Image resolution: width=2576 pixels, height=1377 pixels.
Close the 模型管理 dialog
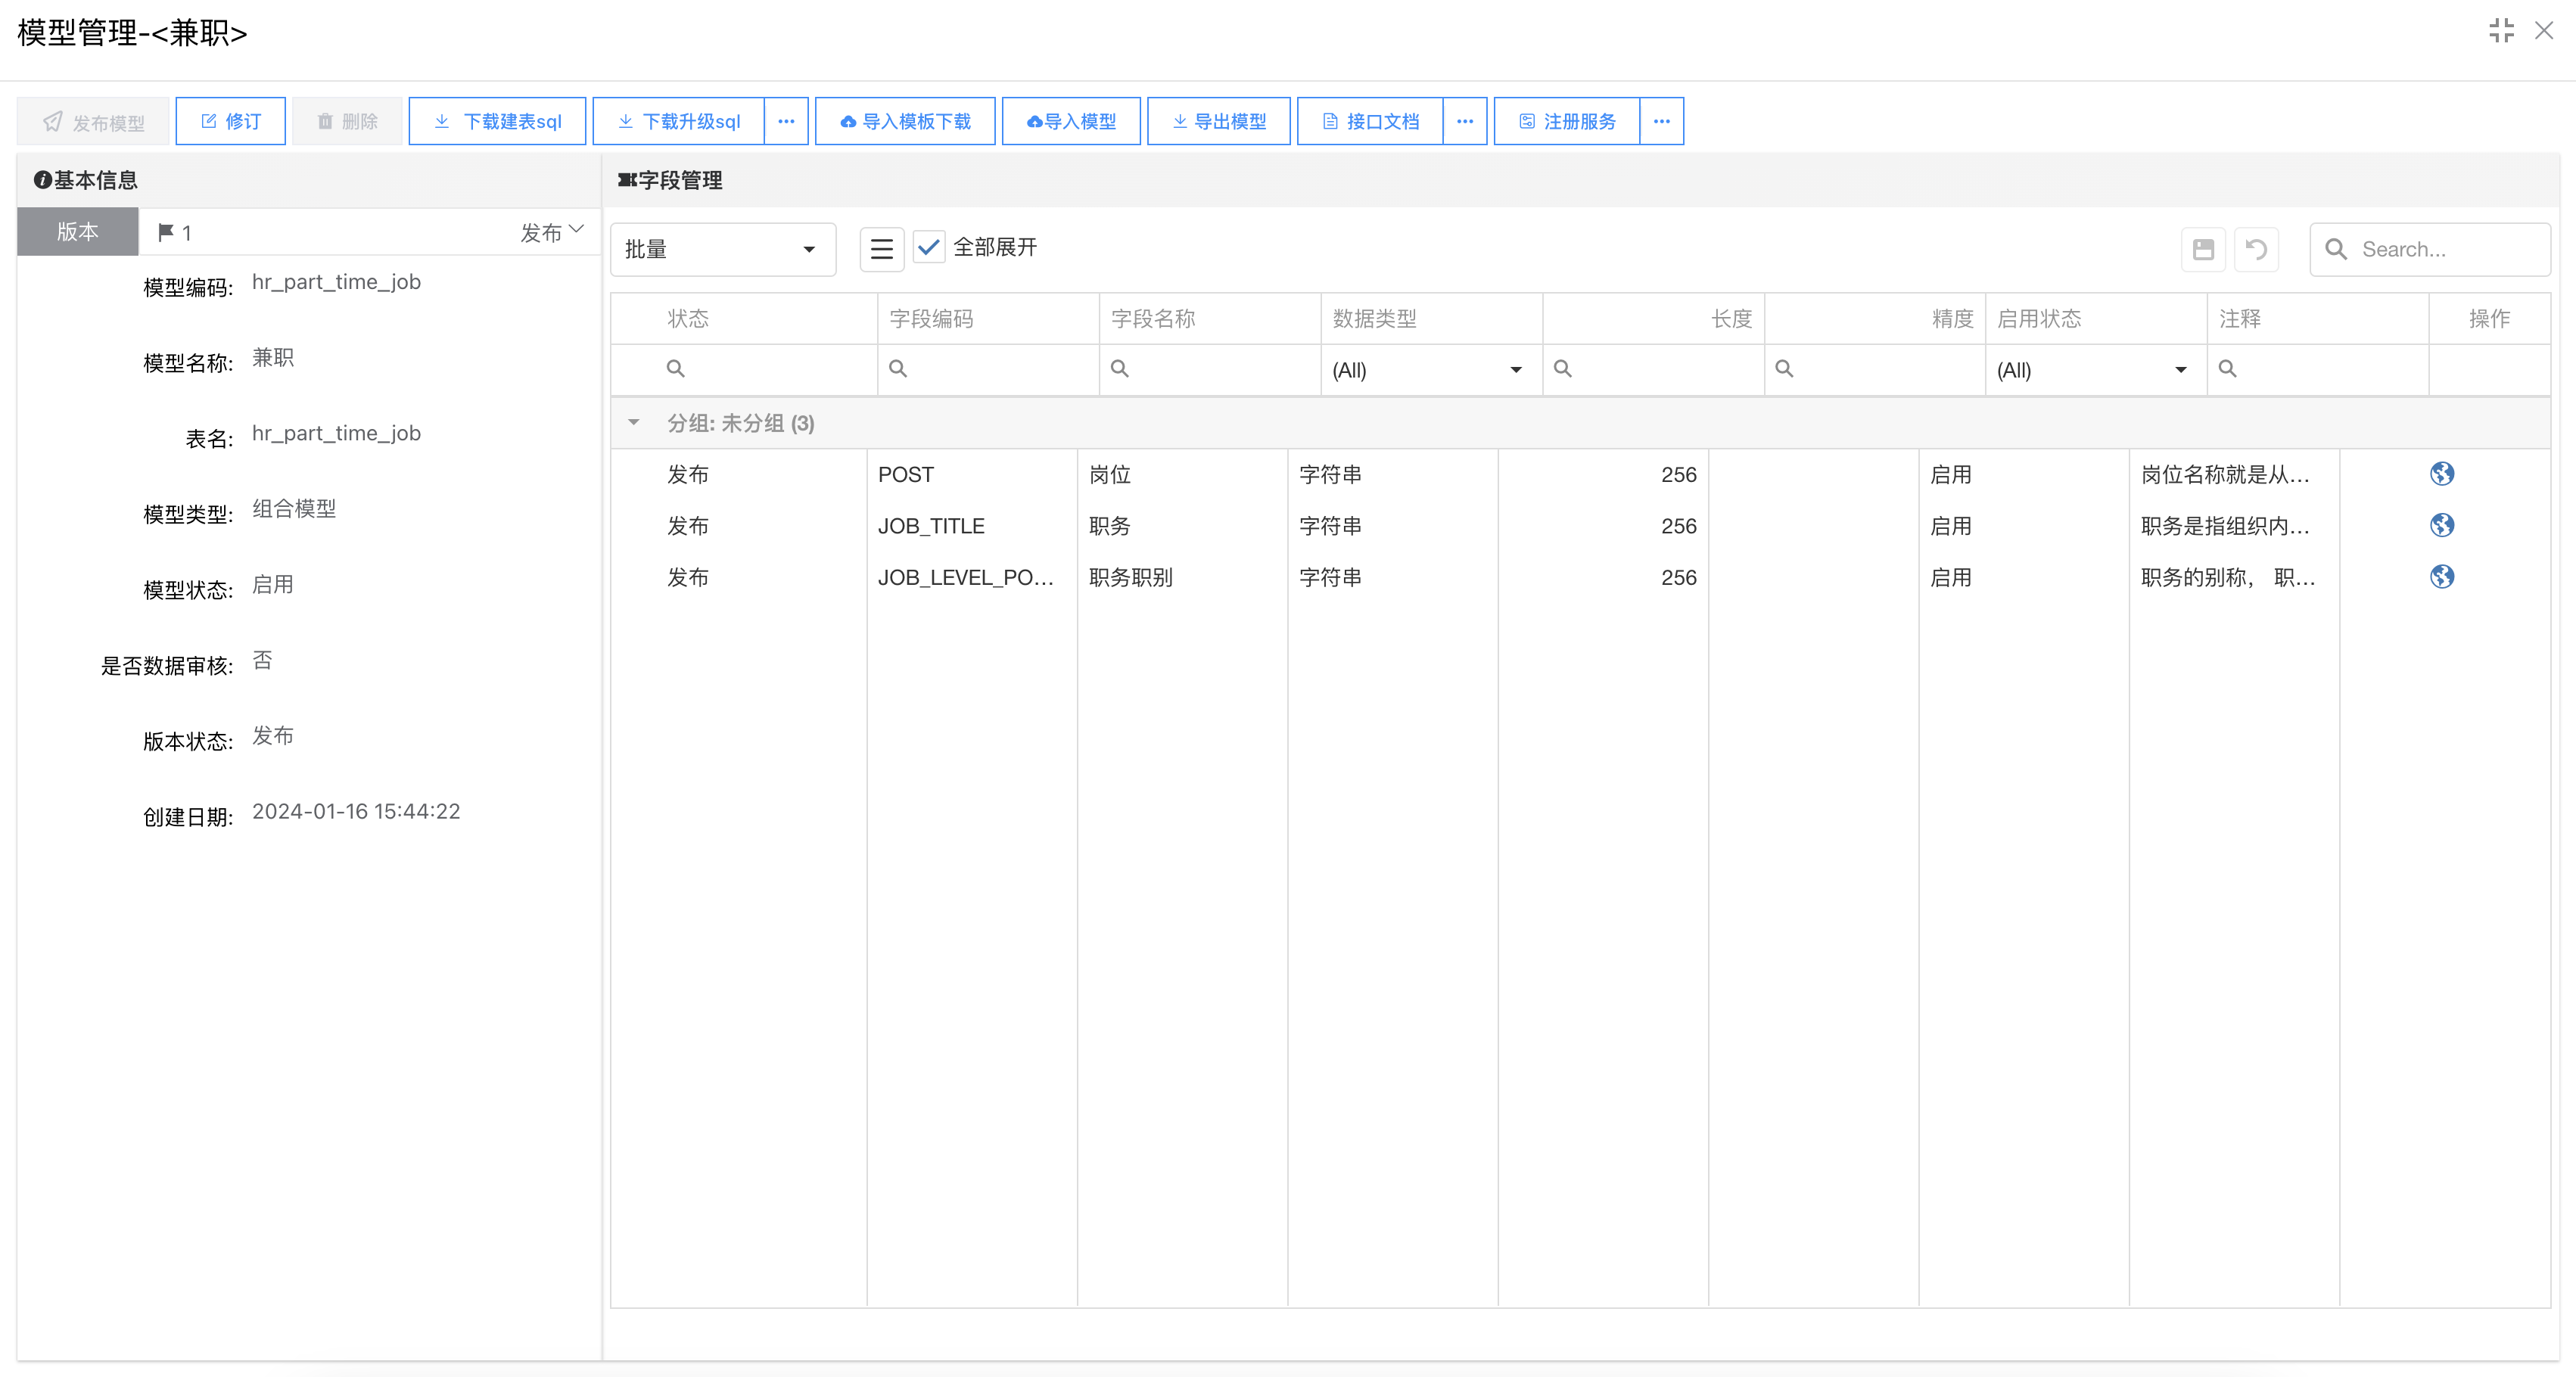click(x=2544, y=31)
